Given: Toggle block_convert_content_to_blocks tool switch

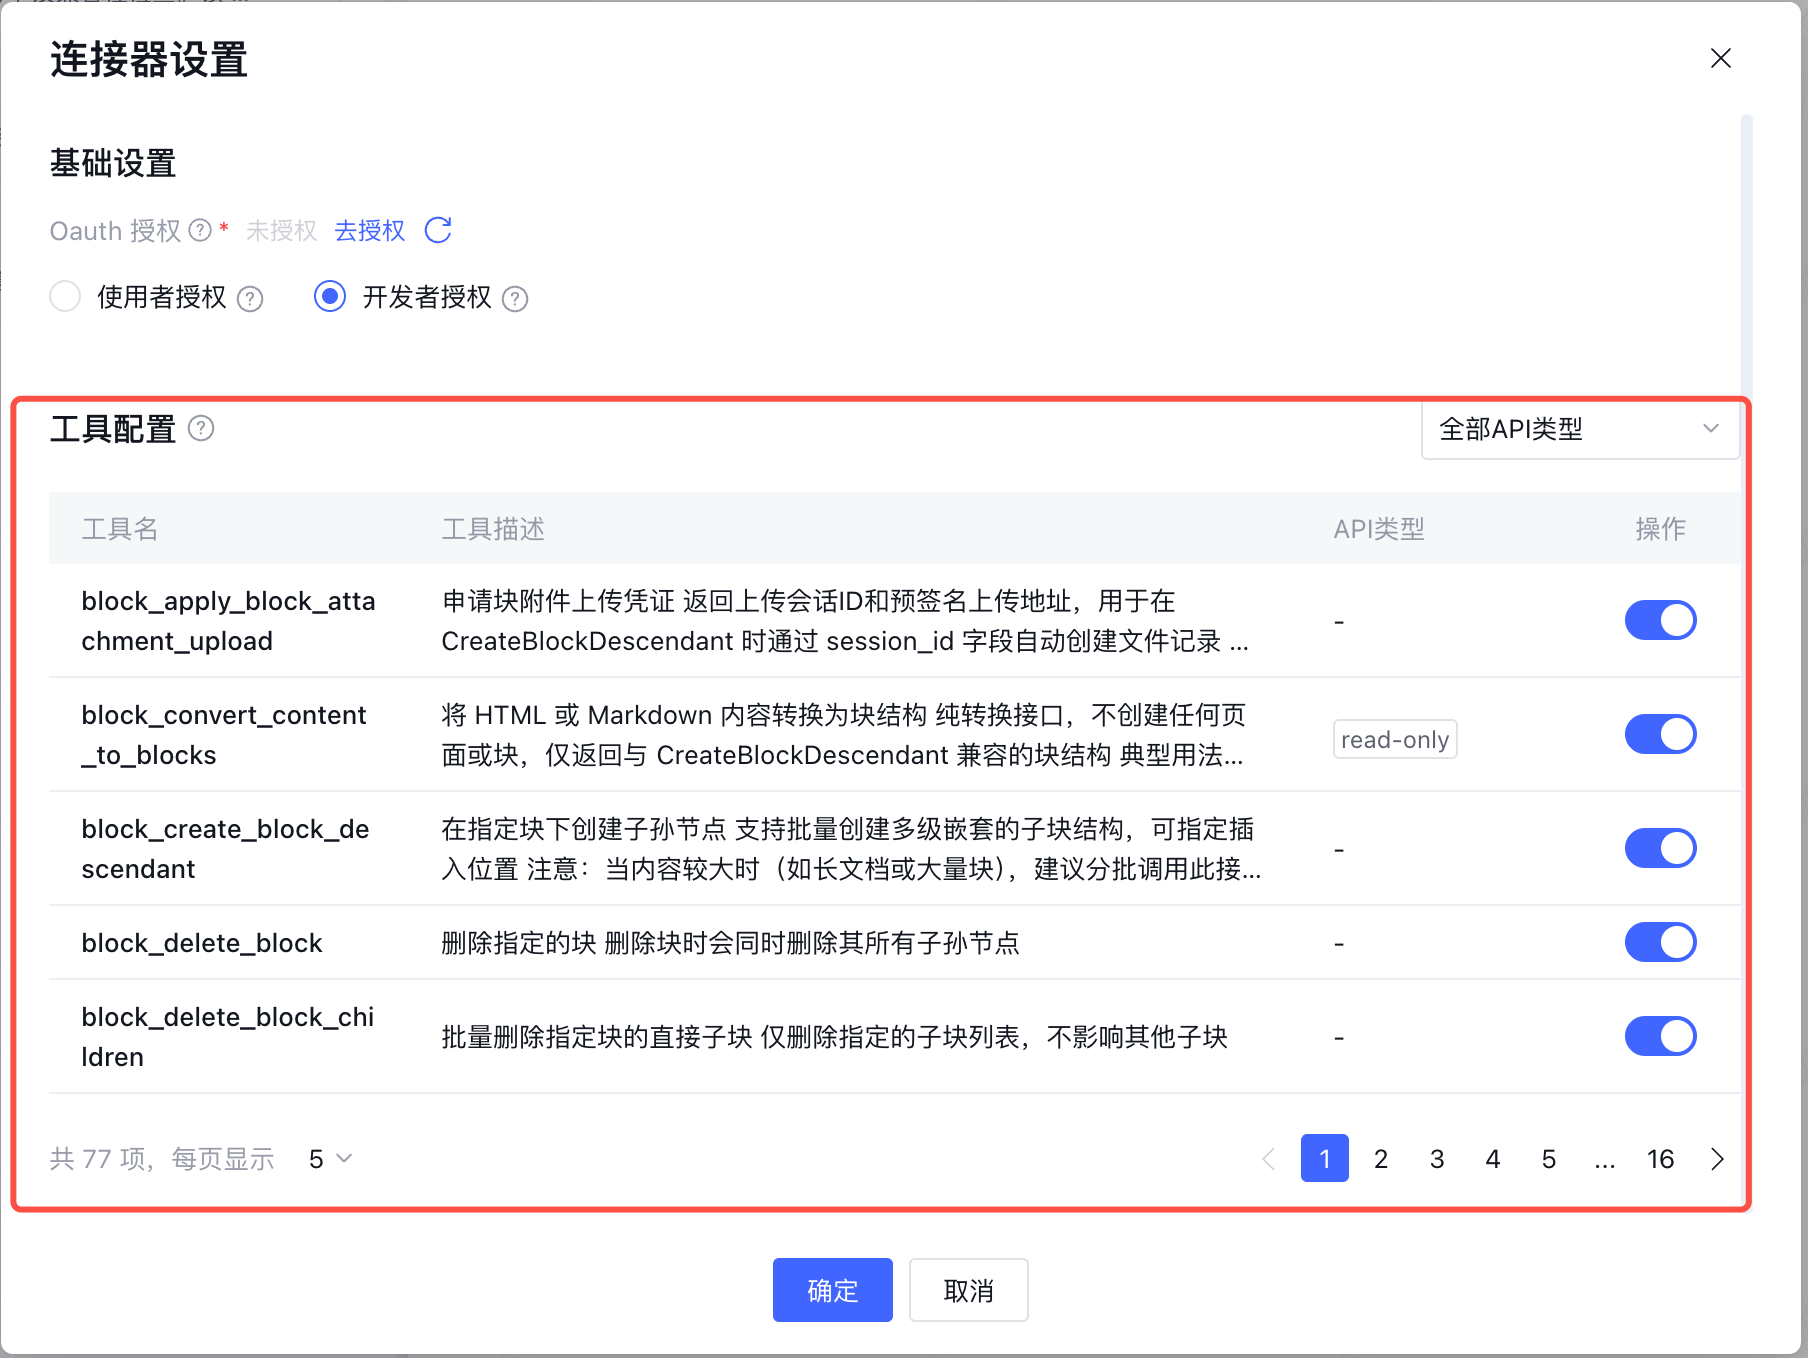Looking at the screenshot, I should (1660, 734).
